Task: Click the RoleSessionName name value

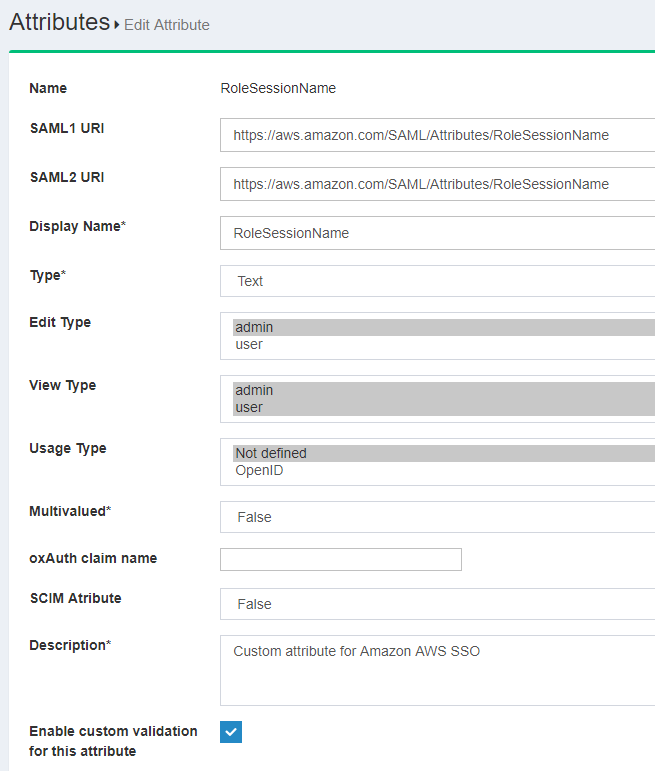Action: (278, 88)
